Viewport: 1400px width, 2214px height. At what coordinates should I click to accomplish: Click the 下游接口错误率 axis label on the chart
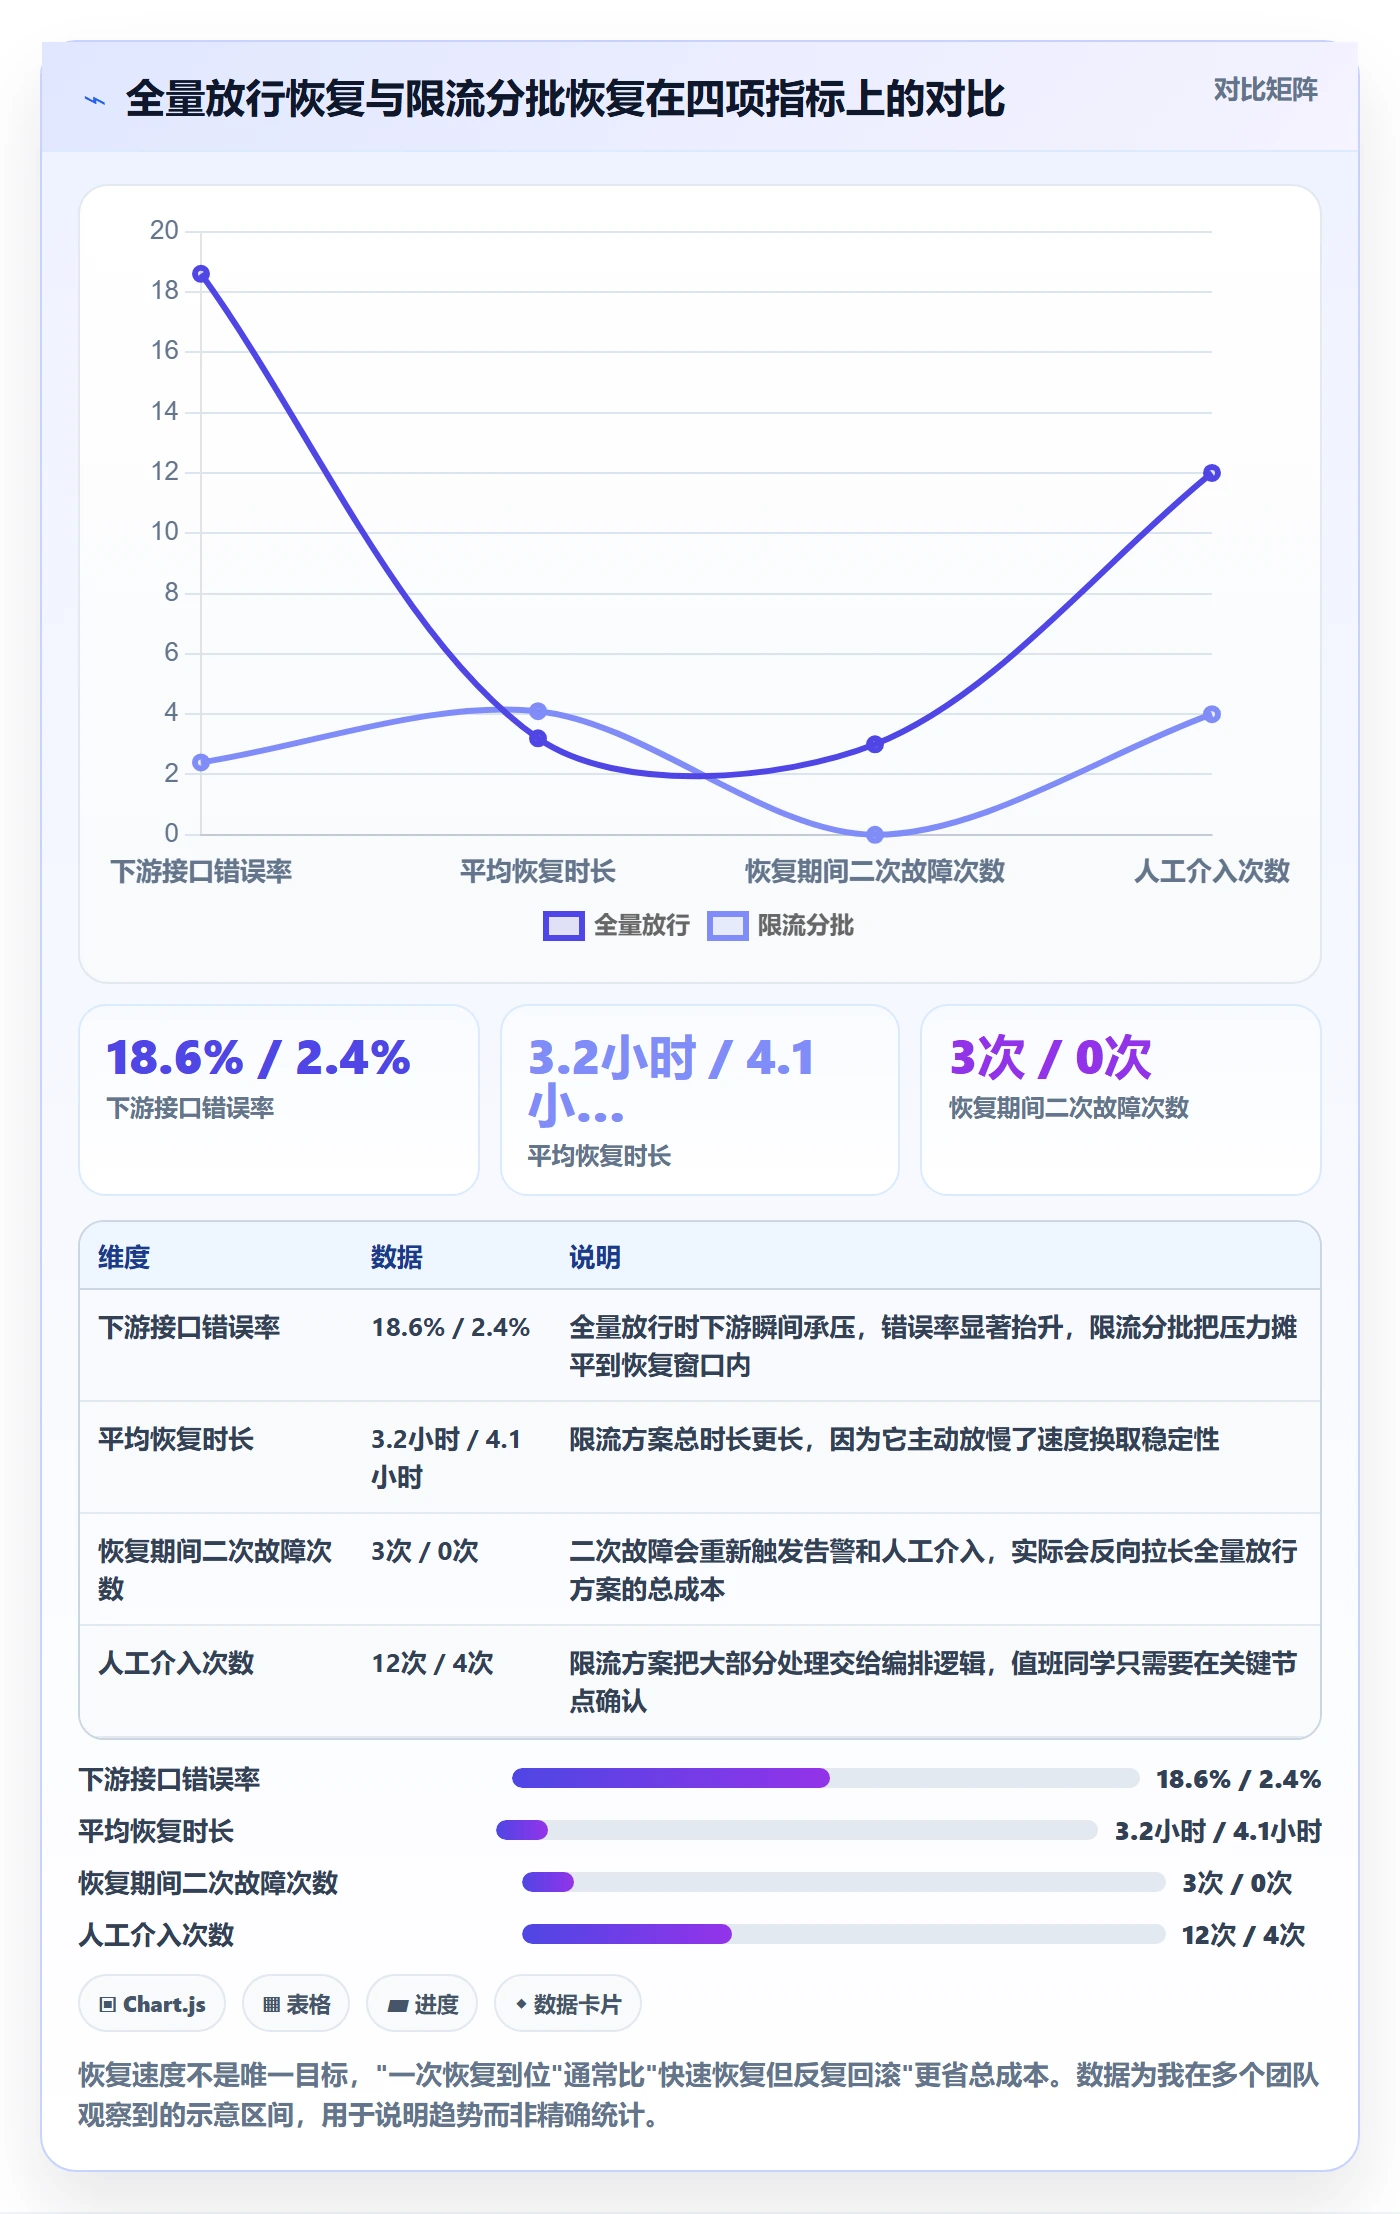tap(201, 871)
